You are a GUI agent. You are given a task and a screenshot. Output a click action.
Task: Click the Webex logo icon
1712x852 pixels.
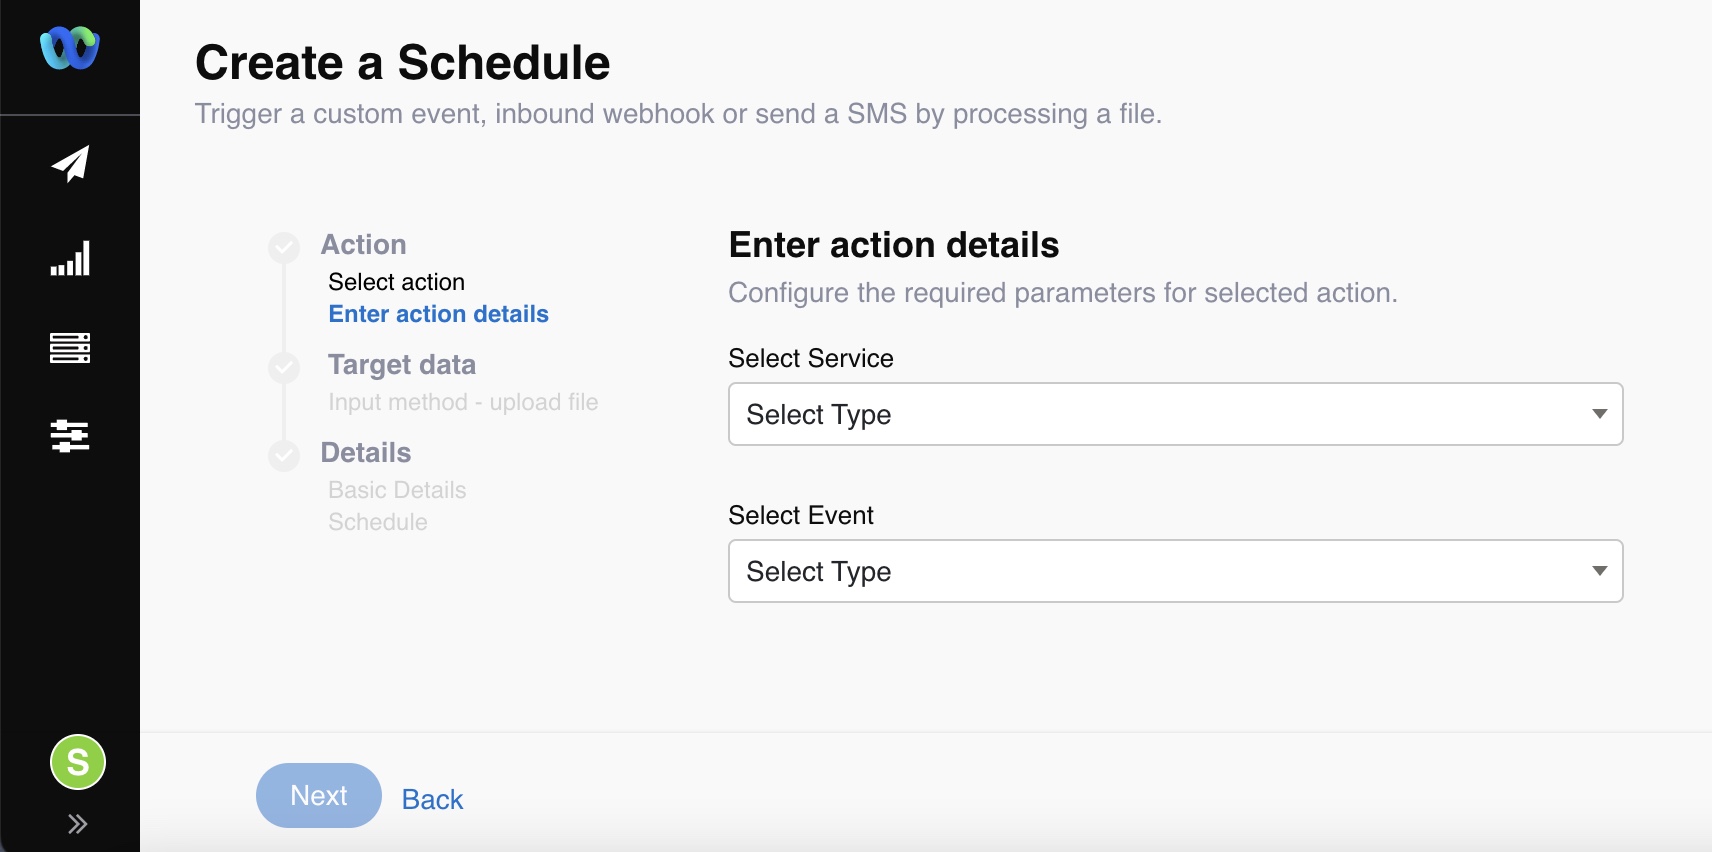coord(70,48)
